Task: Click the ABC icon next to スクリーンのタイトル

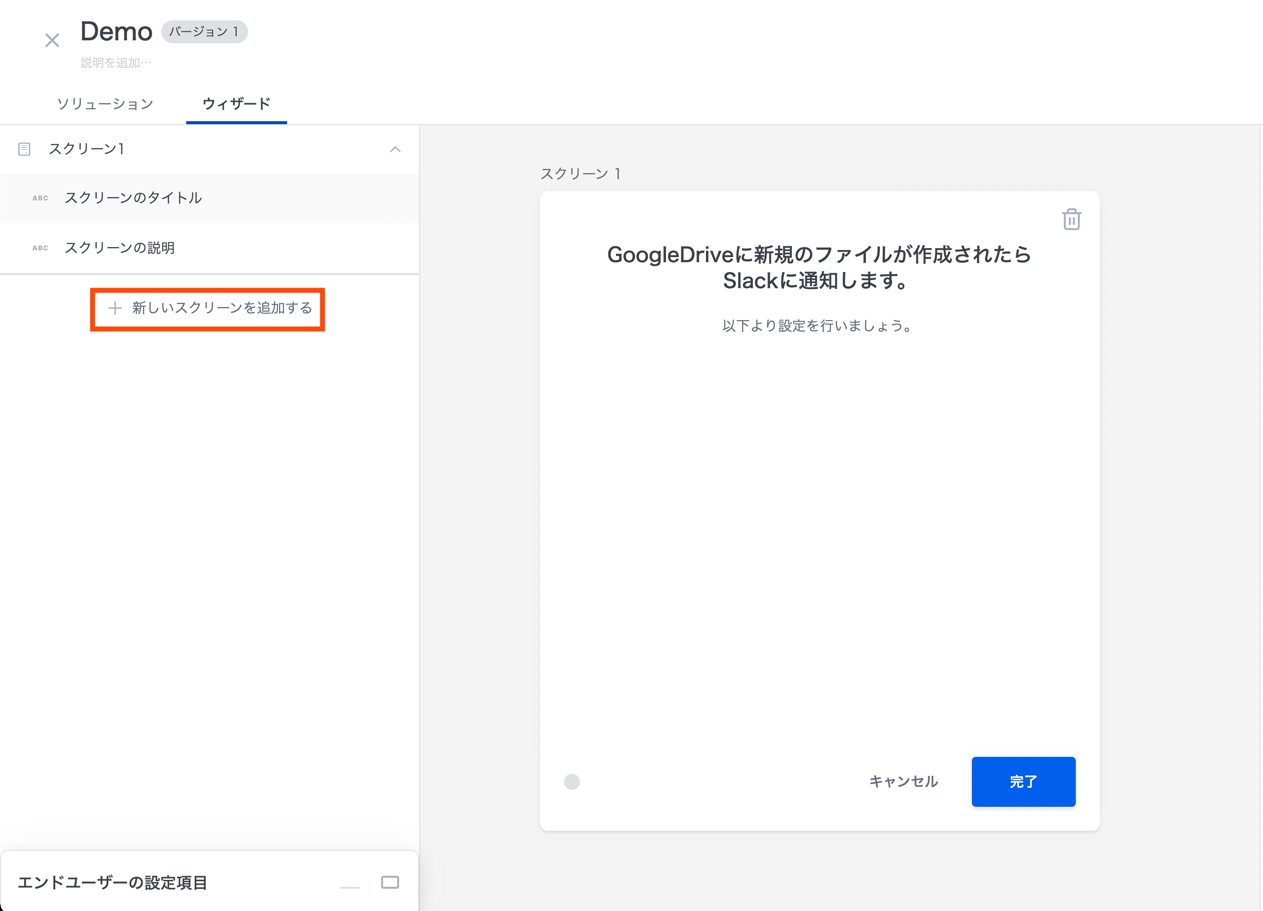Action: 40,198
